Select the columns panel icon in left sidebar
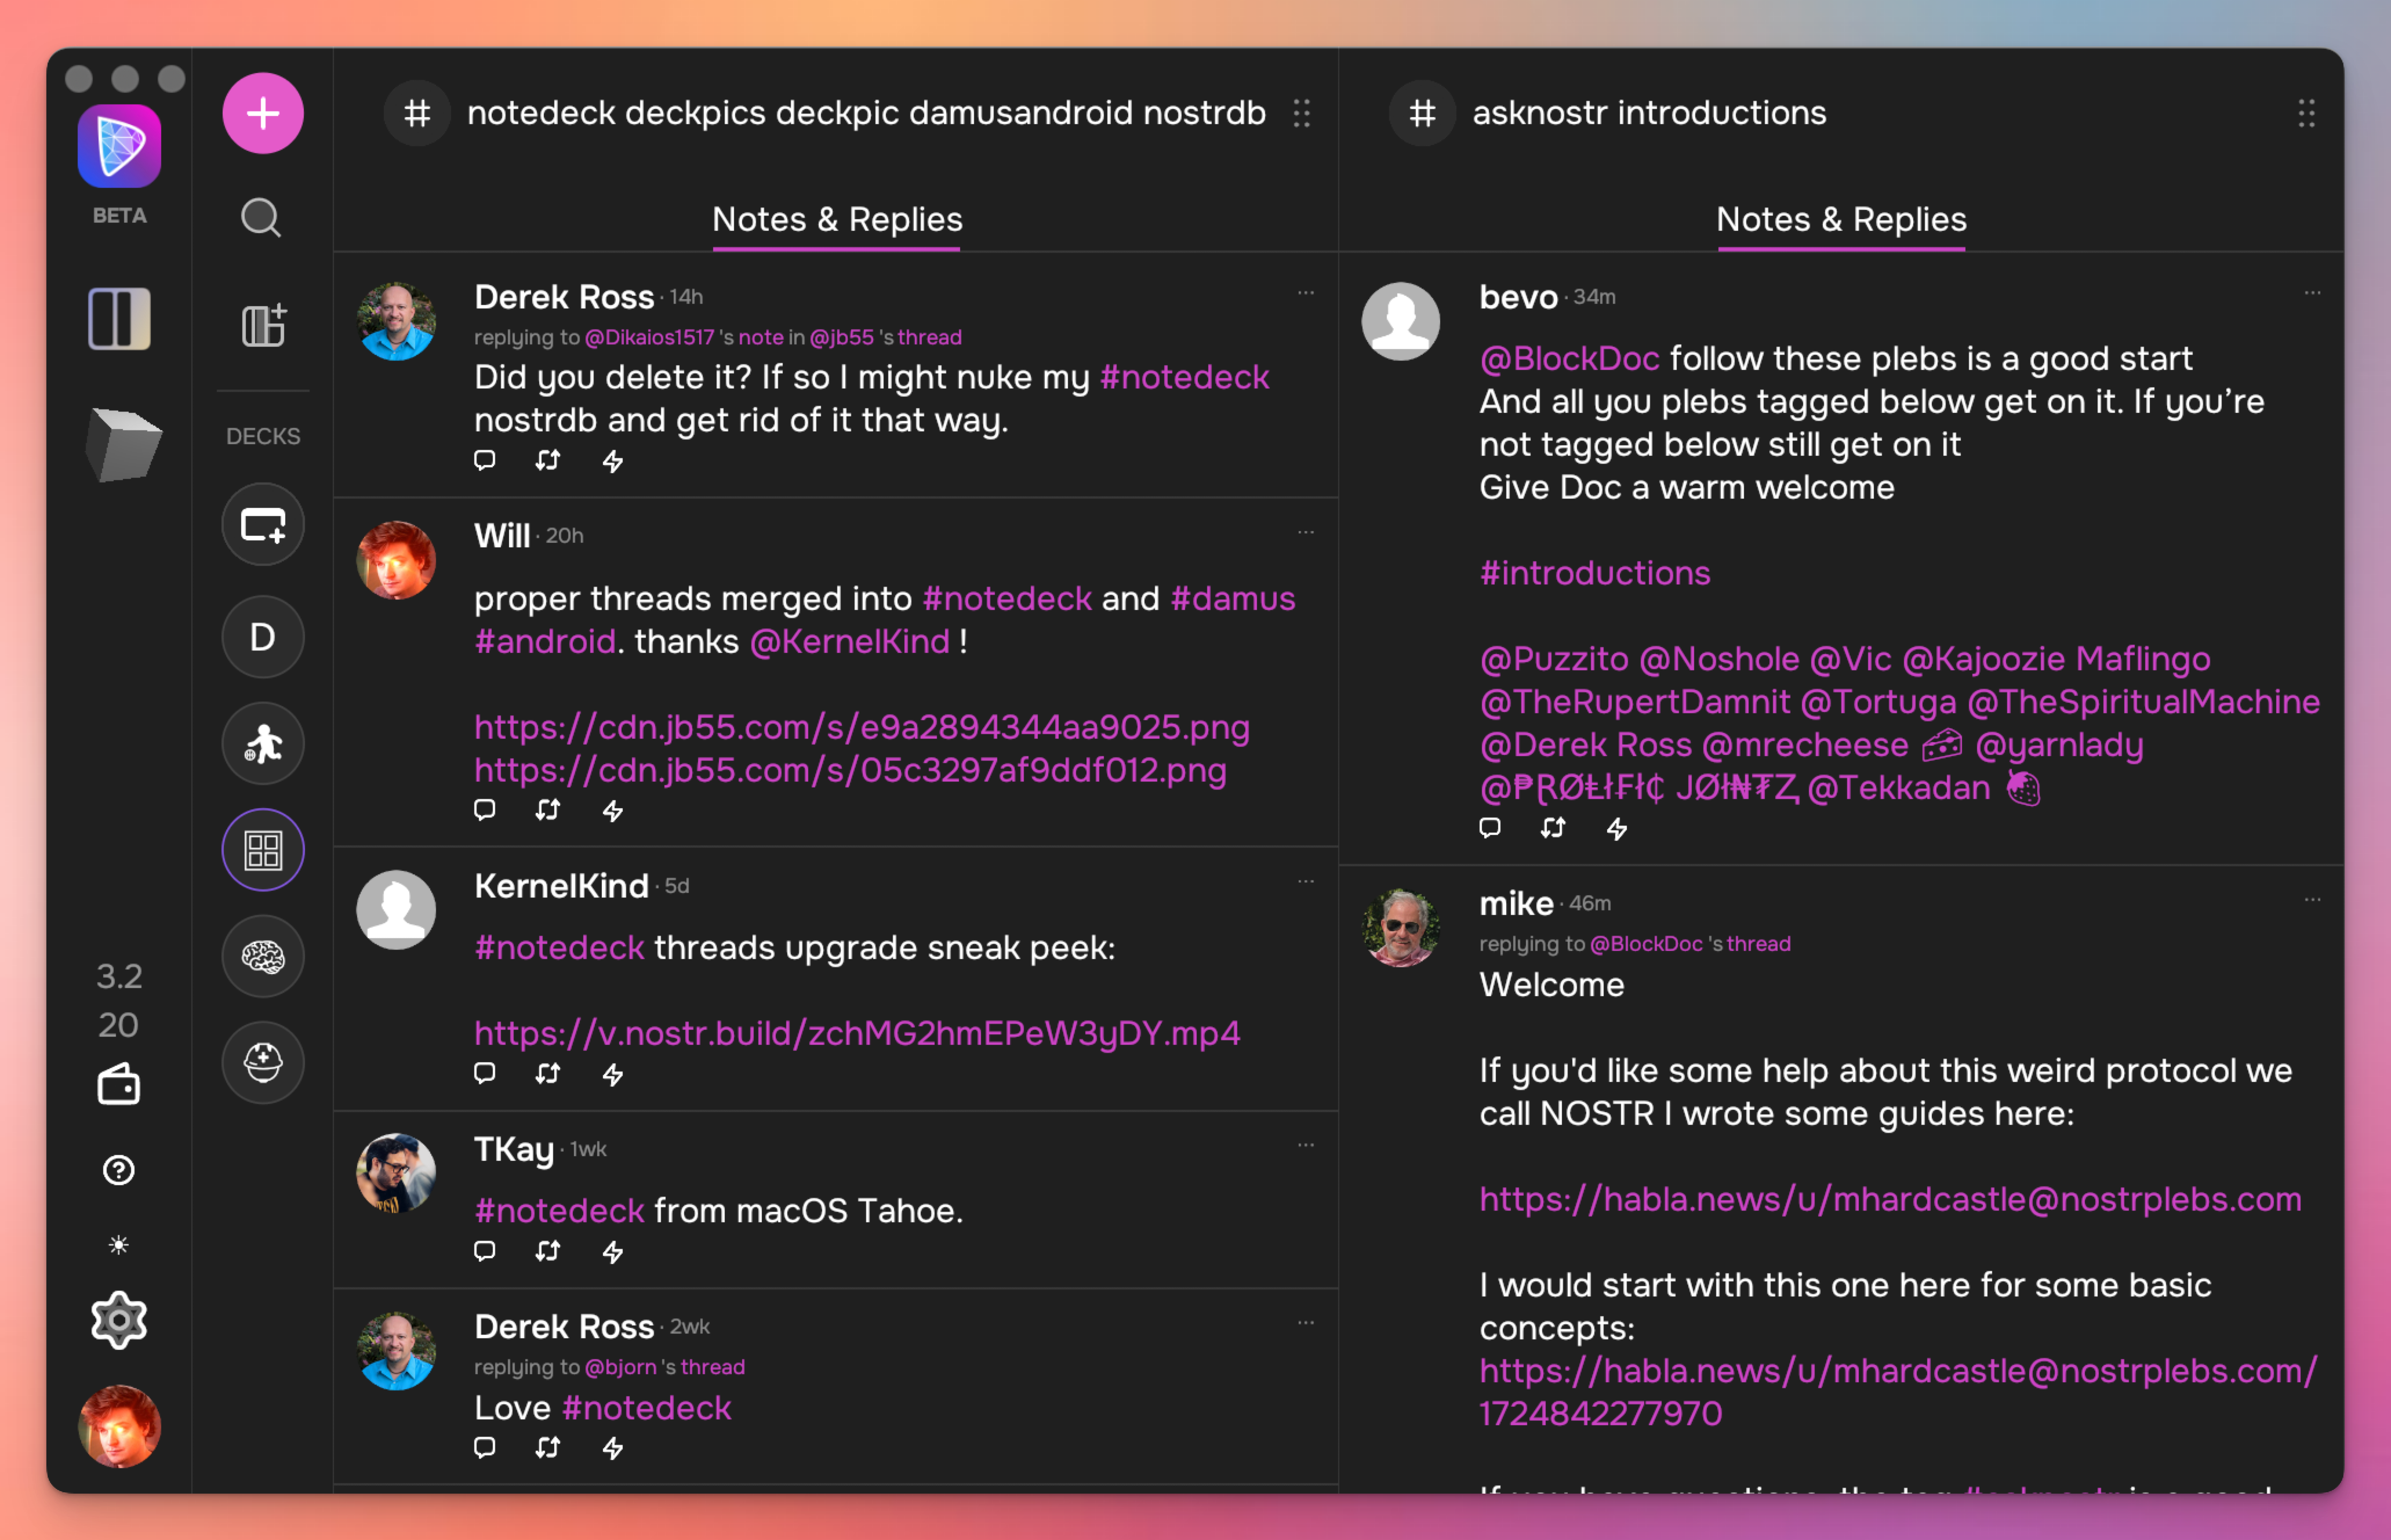 (x=119, y=319)
